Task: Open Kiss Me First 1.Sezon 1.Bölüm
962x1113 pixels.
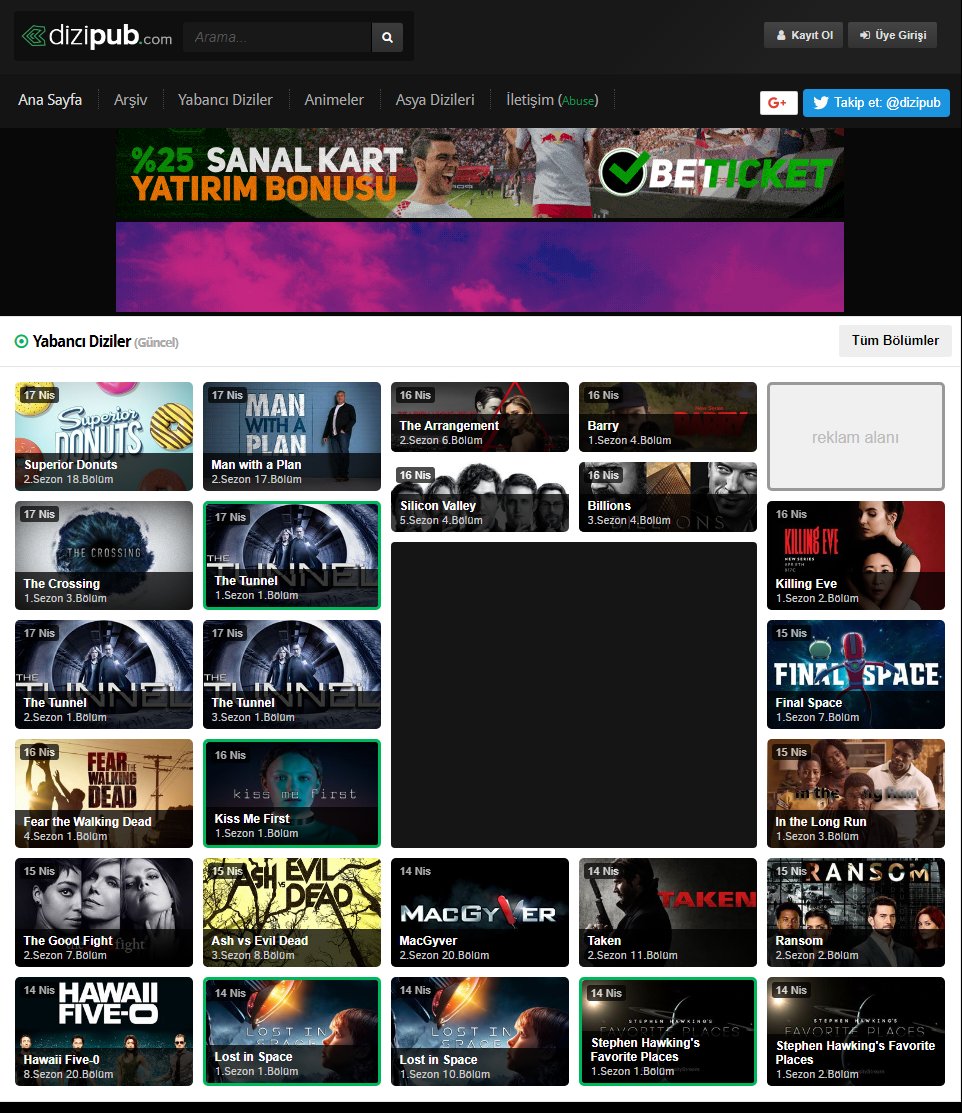Action: click(x=292, y=793)
